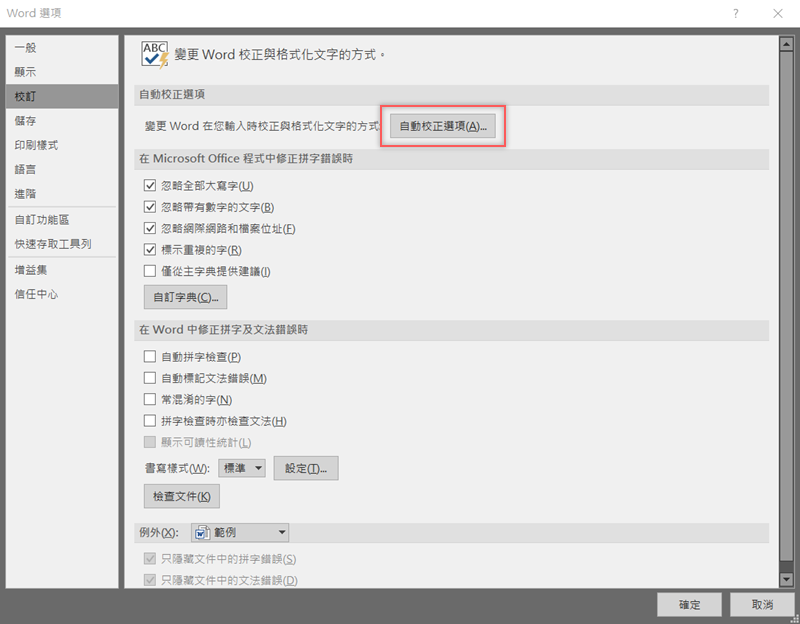Open the 書寫樣式 標準 dropdown
This screenshot has width=800, height=624.
point(242,468)
